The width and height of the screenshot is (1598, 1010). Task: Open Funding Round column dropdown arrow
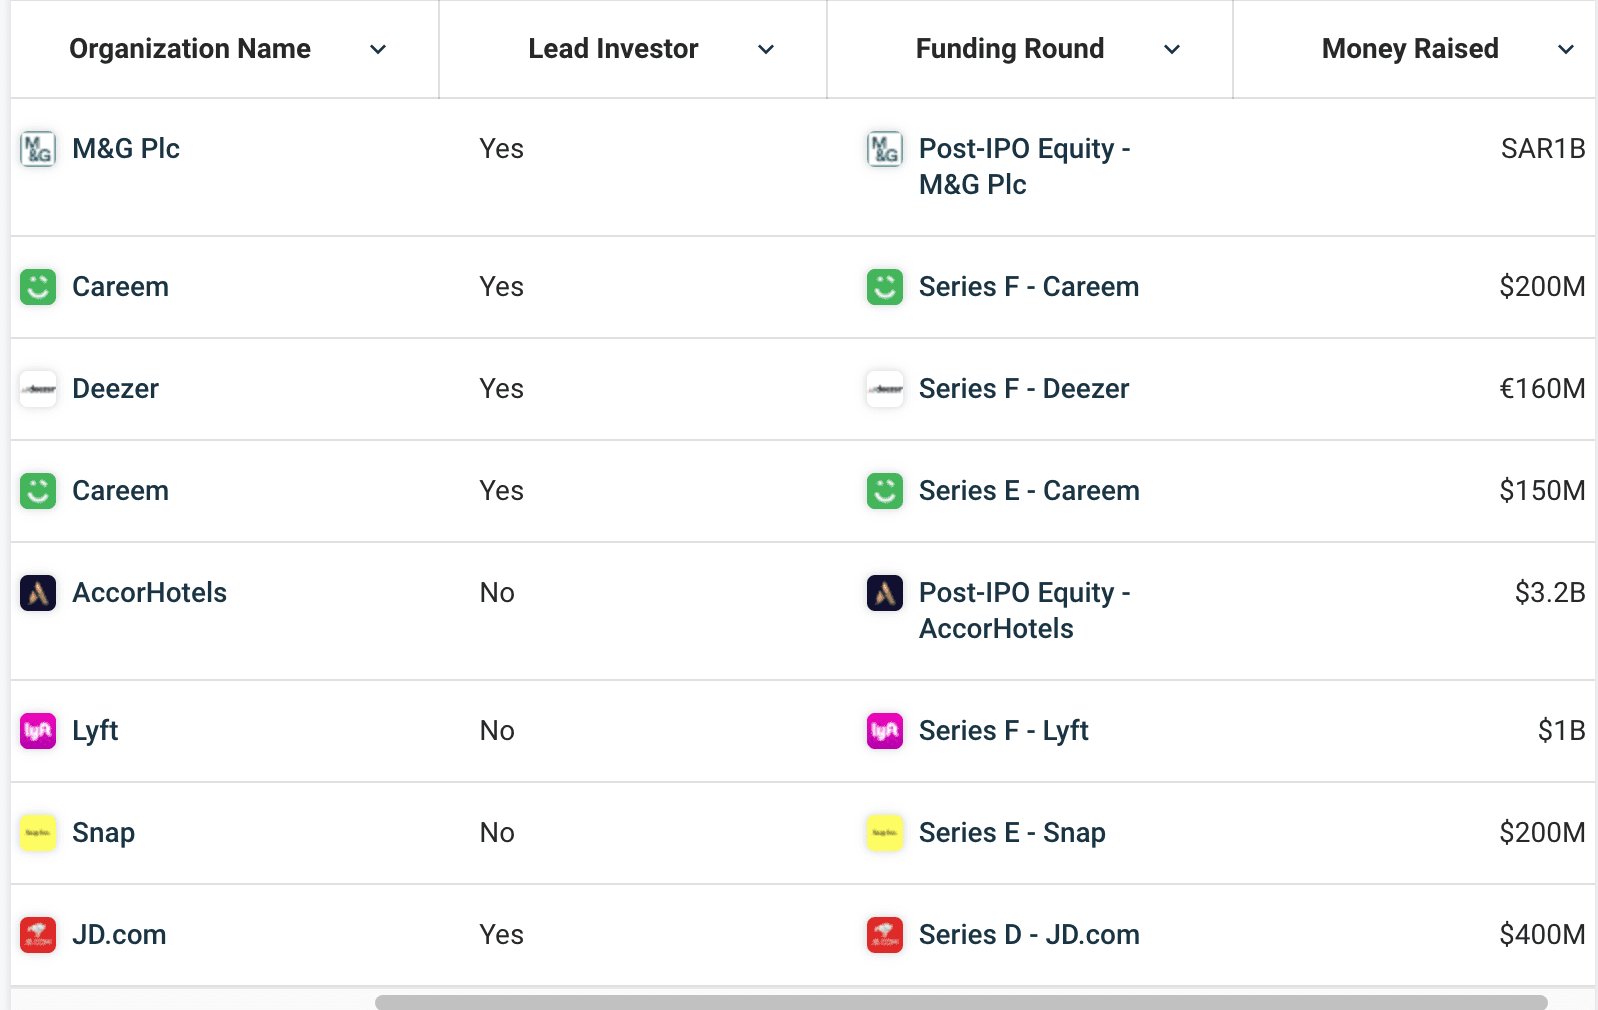1172,49
